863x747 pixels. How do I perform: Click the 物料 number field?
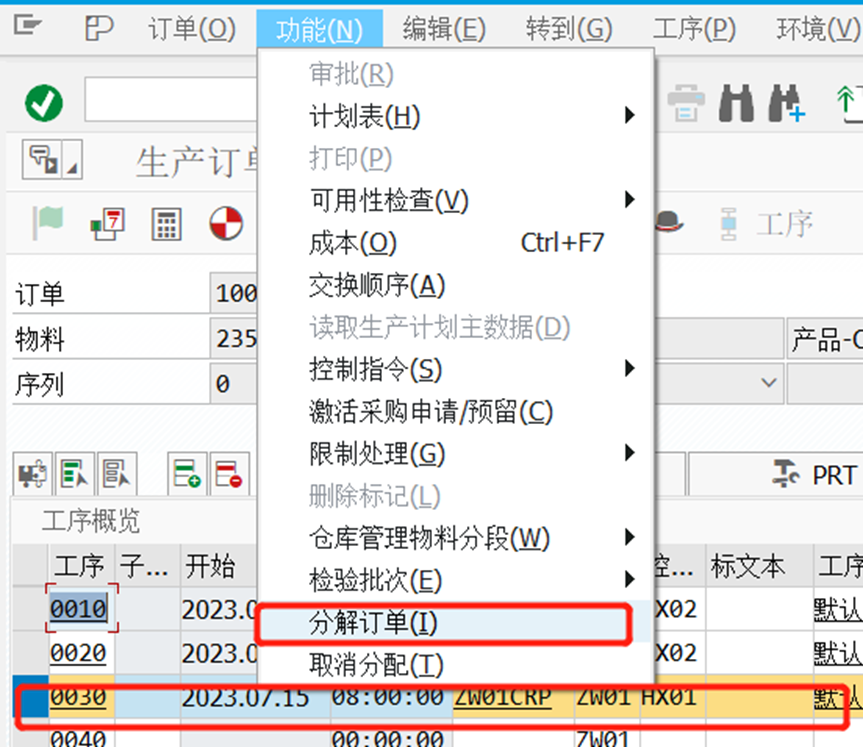point(234,339)
